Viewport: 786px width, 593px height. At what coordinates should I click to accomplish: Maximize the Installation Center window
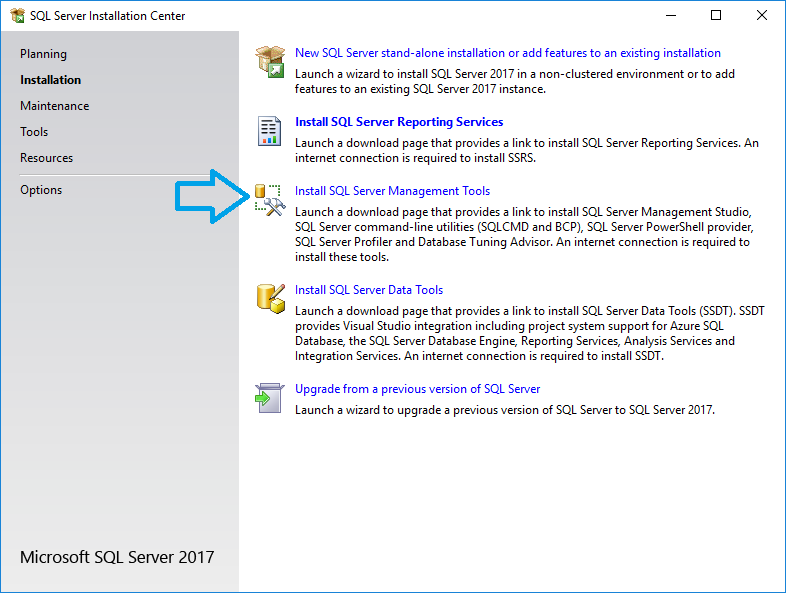tap(716, 16)
